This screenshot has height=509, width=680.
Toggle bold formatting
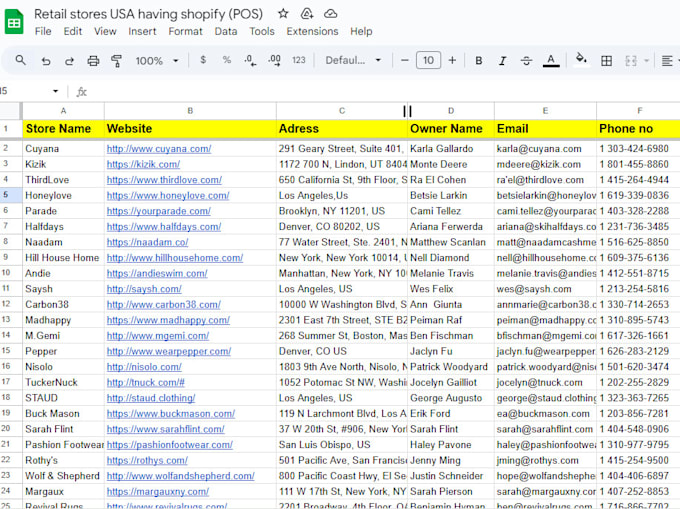(479, 61)
